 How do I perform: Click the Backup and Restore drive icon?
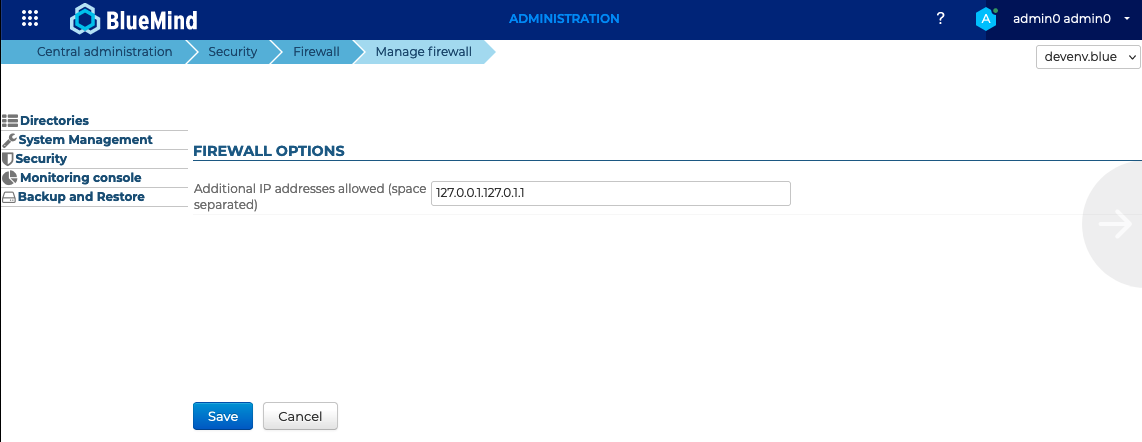tap(9, 197)
